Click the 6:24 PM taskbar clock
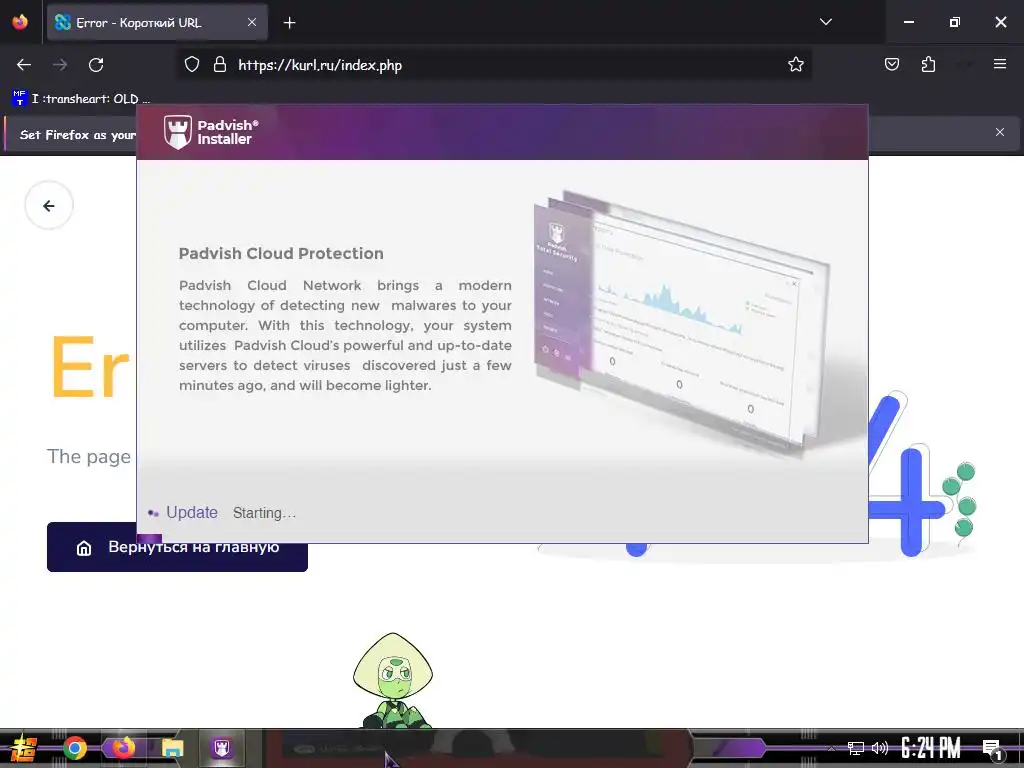This screenshot has height=768, width=1024. tap(931, 748)
